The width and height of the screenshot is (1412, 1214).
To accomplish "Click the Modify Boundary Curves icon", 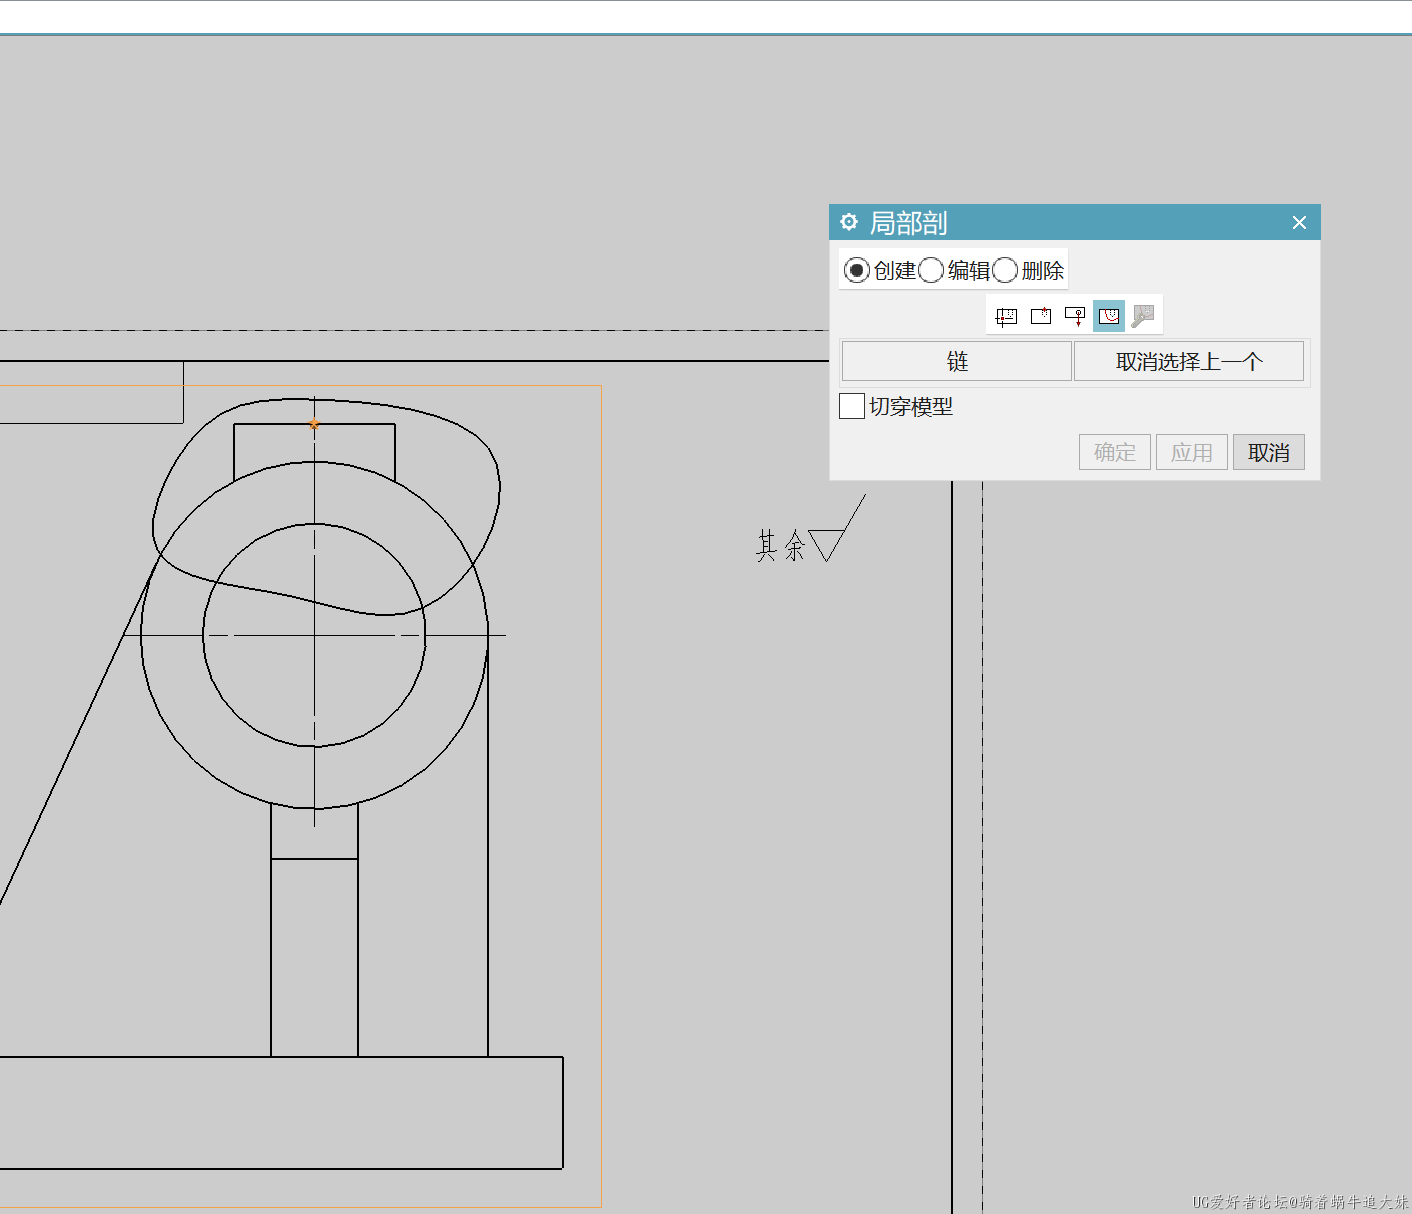I will 1143,316.
